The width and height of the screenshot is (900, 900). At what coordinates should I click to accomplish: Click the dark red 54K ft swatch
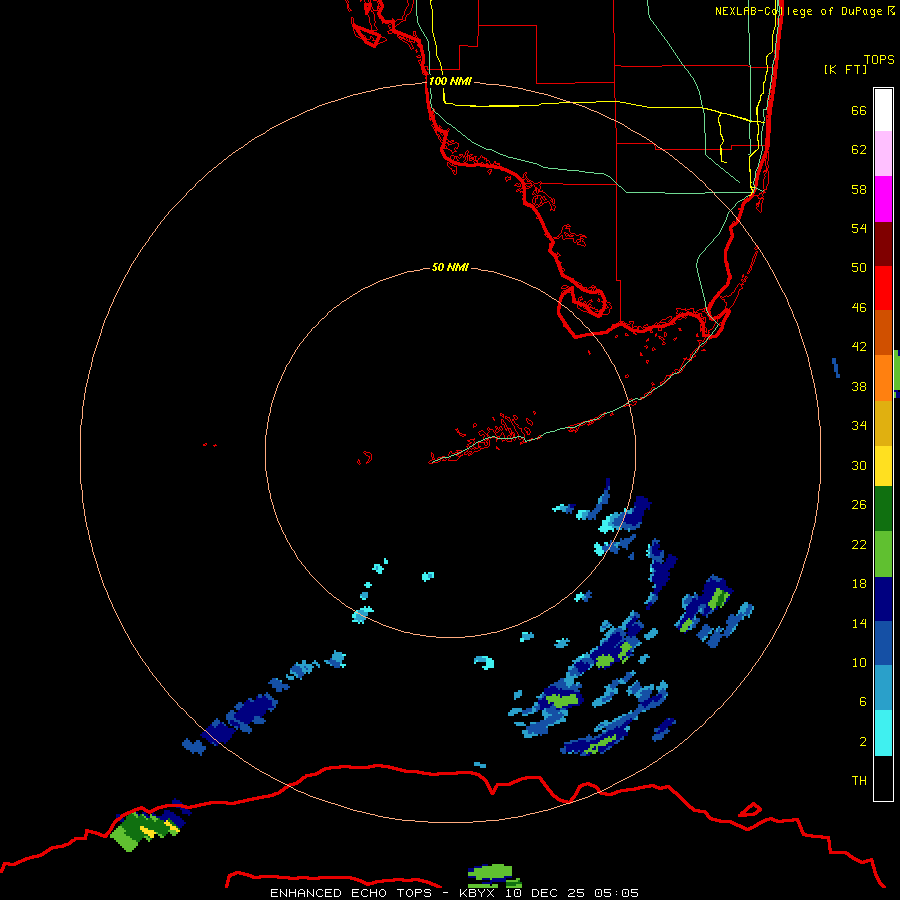click(x=883, y=243)
